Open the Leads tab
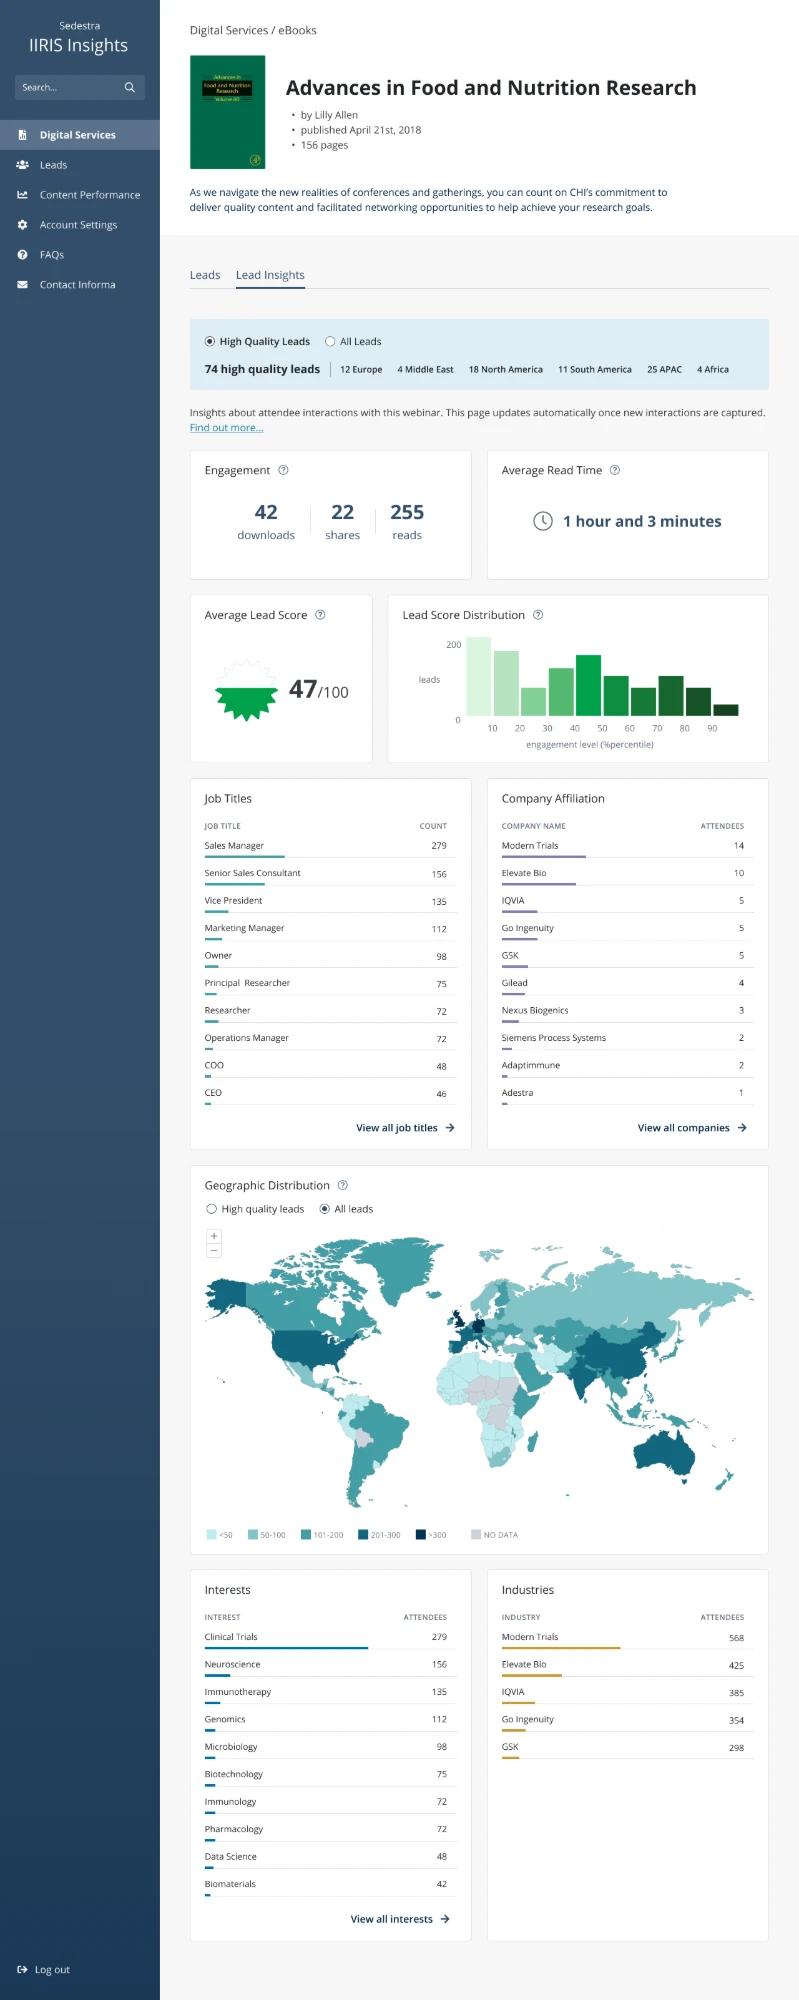 [205, 275]
